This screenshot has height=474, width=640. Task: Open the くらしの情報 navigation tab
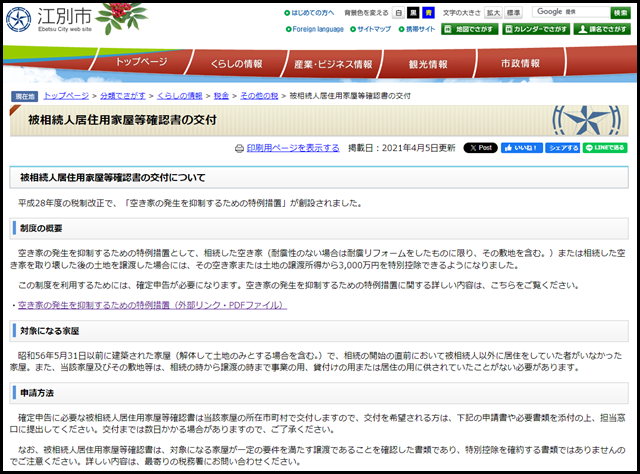pyautogui.click(x=236, y=64)
